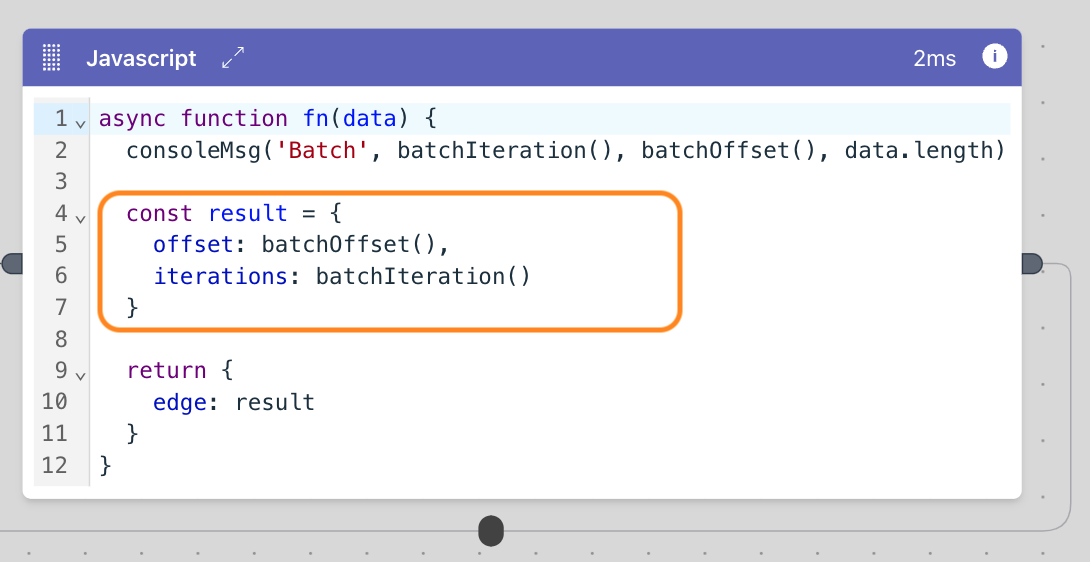Image resolution: width=1090 pixels, height=562 pixels.
Task: Click the 2ms execution time label
Action: point(934,58)
